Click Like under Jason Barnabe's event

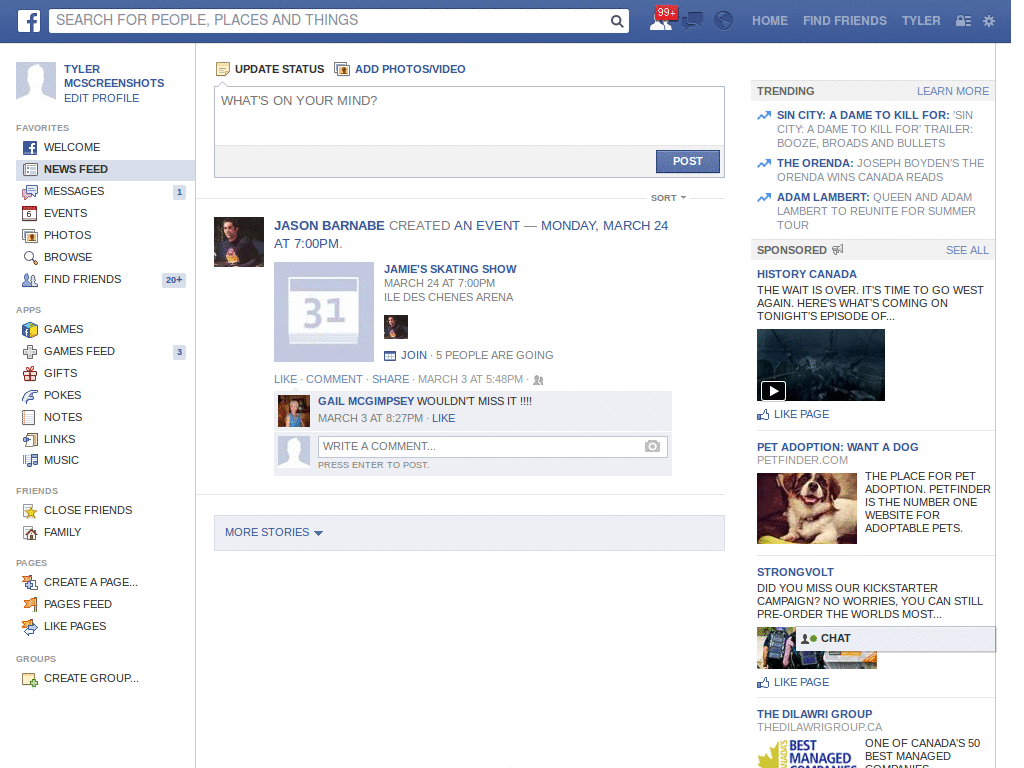[285, 379]
